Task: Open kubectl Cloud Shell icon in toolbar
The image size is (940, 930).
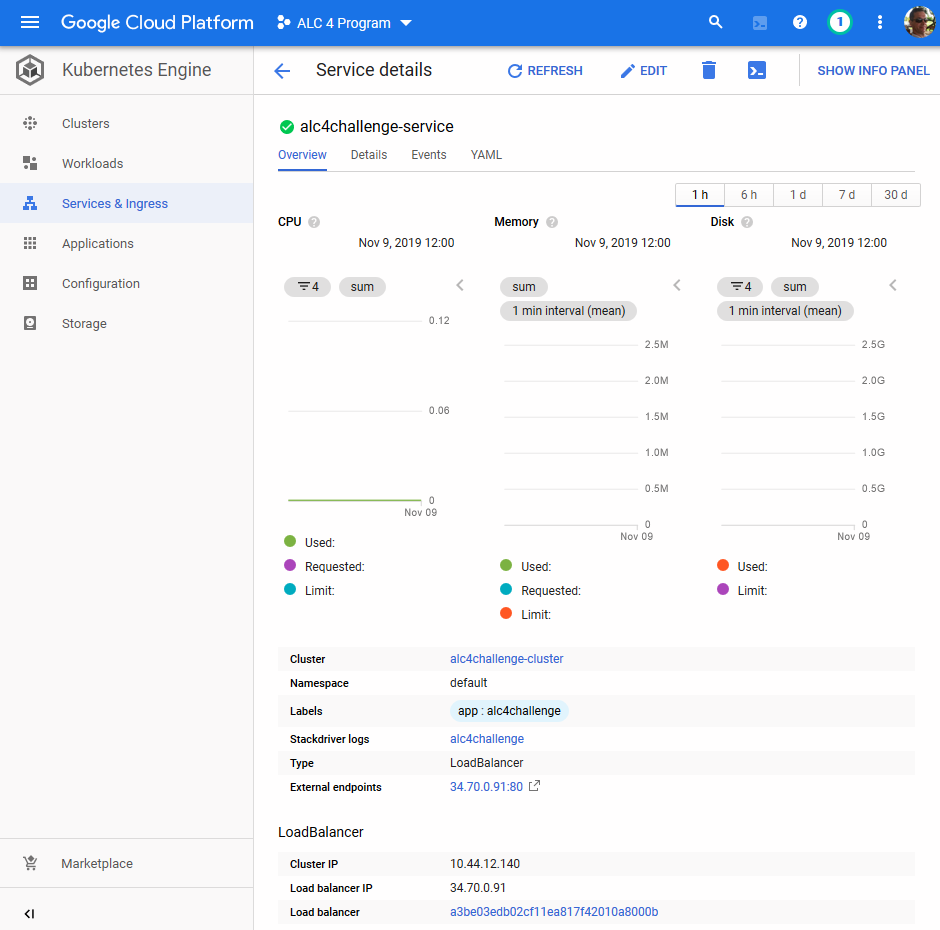Action: click(x=757, y=70)
